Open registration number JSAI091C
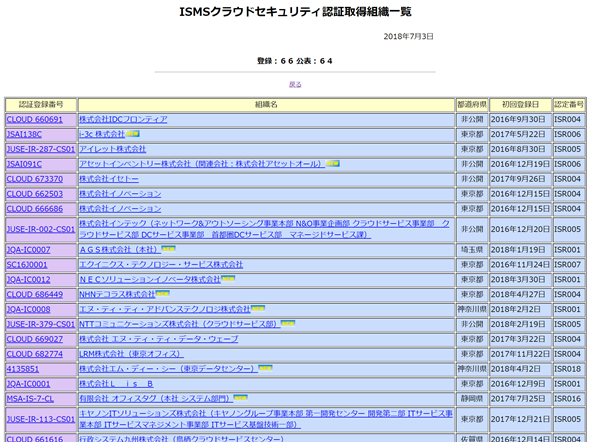Viewport: 590px width, 442px height. point(24,164)
